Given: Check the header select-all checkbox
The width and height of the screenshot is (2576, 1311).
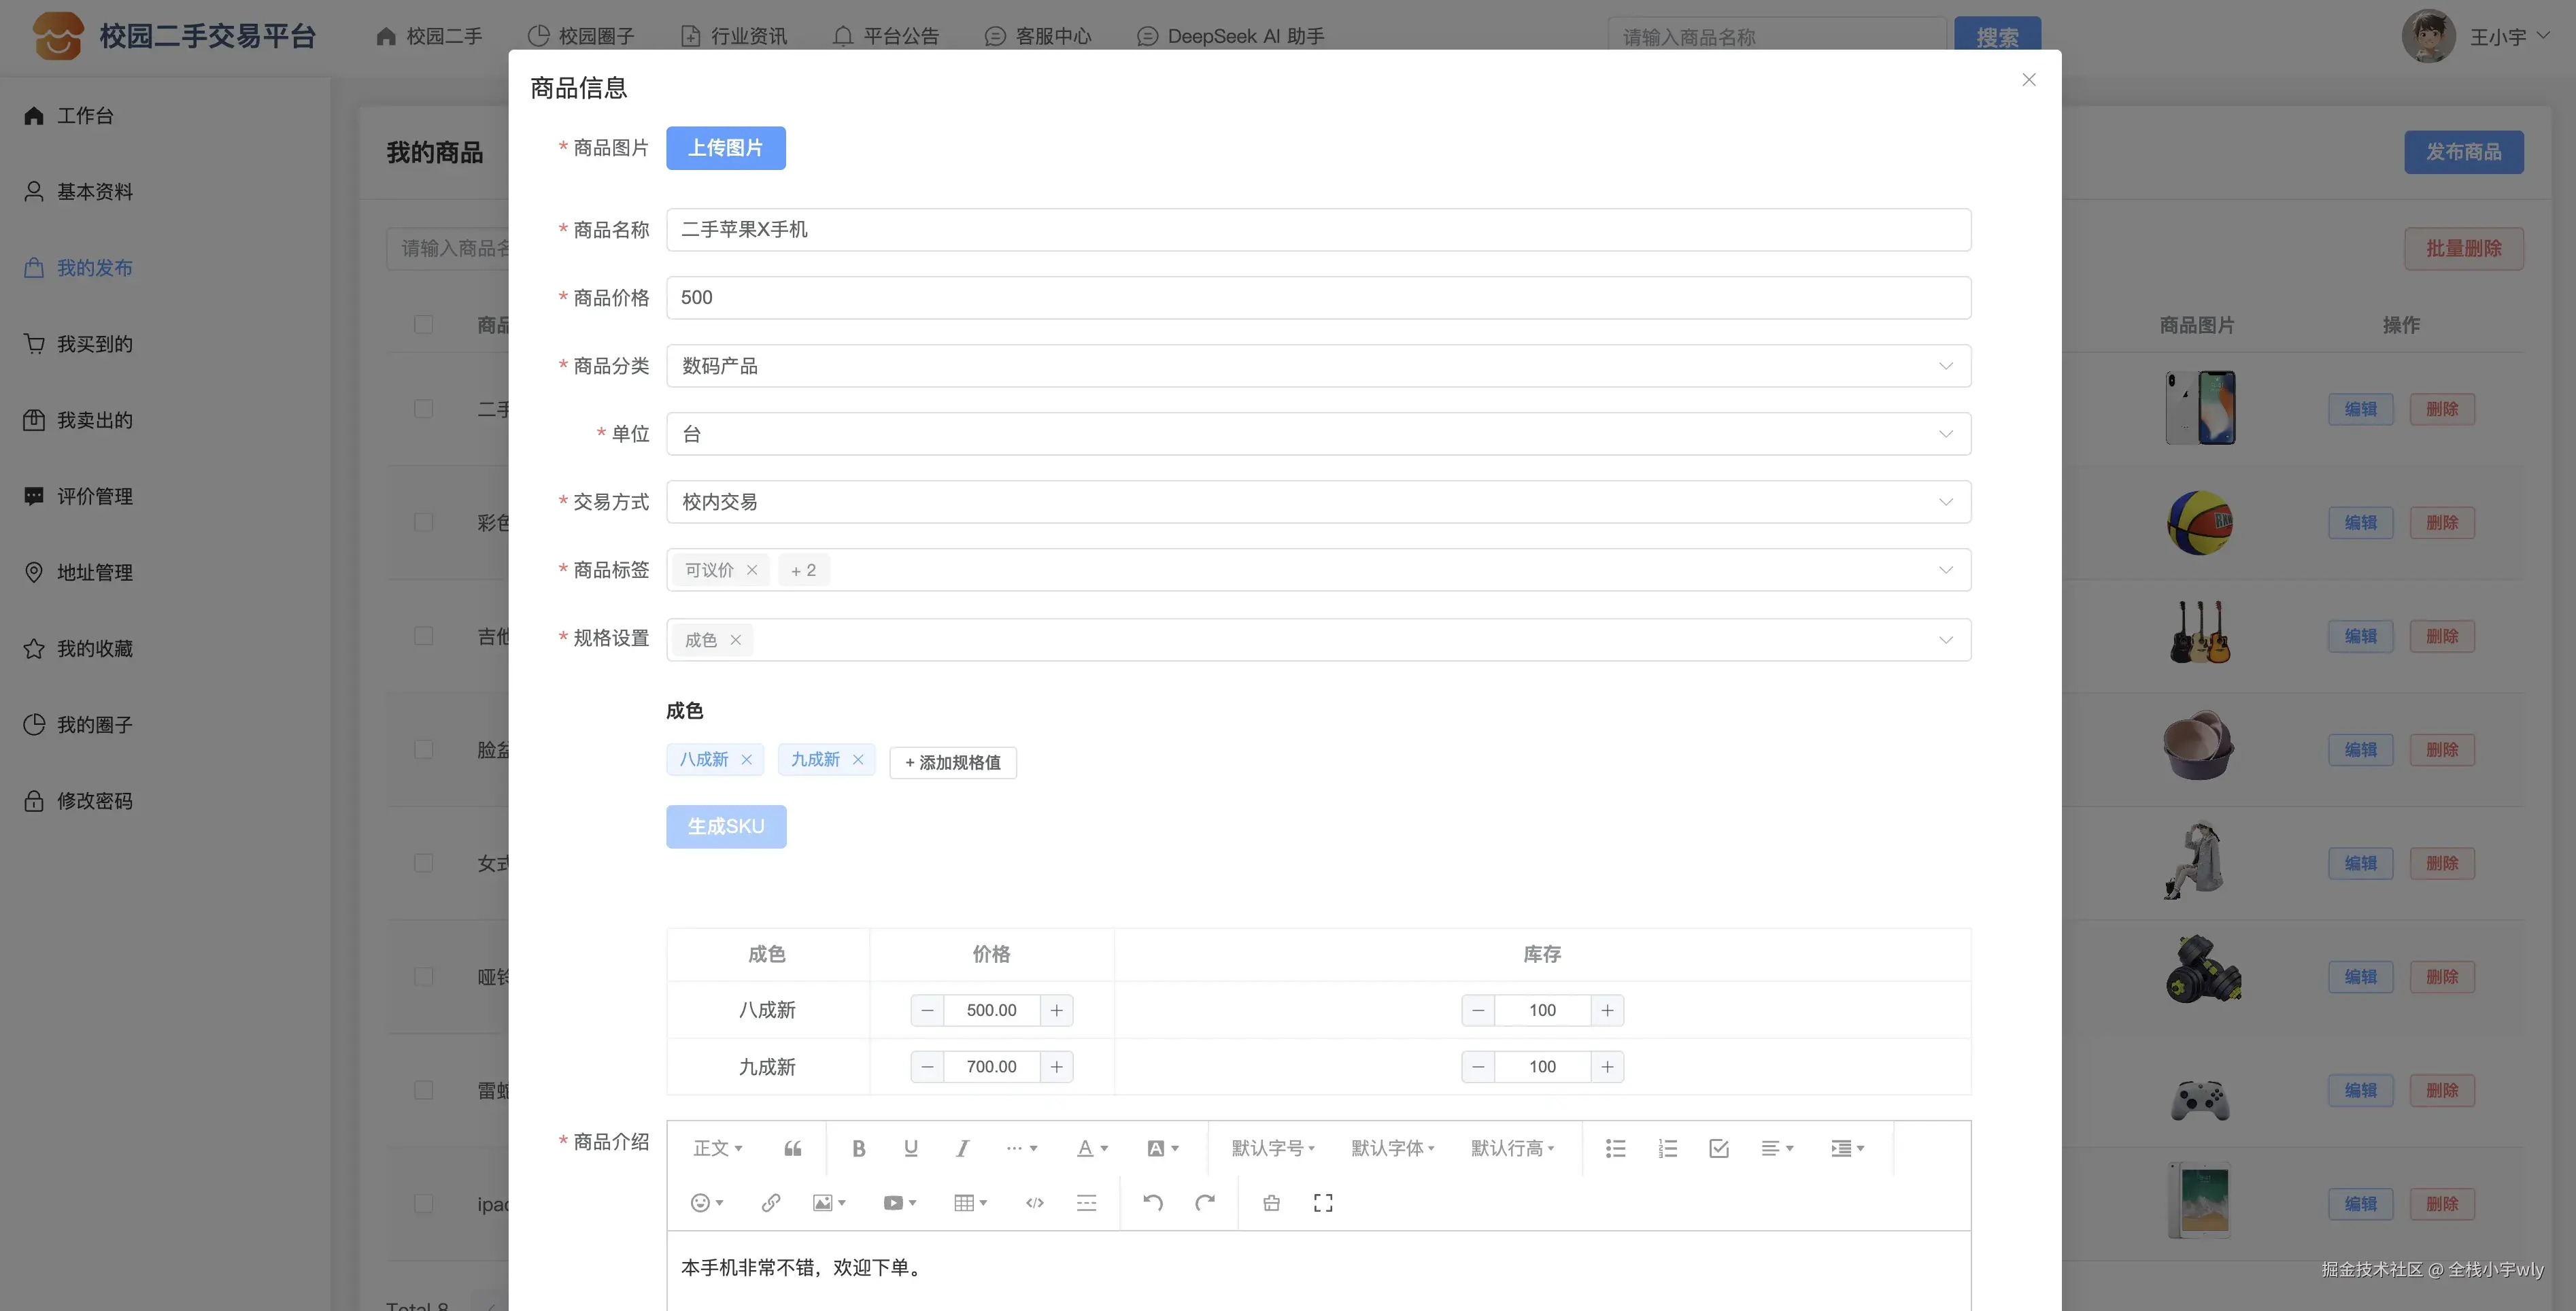Looking at the screenshot, I should point(423,325).
